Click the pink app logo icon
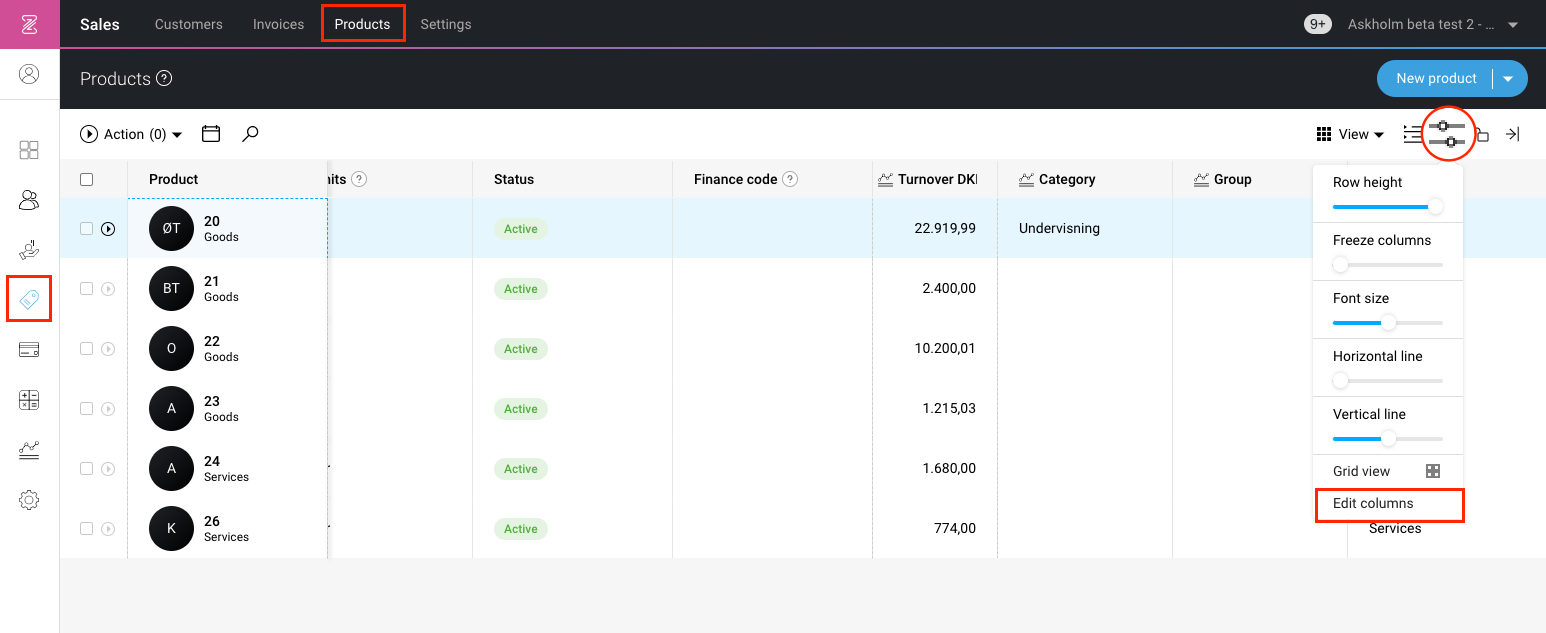The height and width of the screenshot is (633, 1546). [x=29, y=24]
